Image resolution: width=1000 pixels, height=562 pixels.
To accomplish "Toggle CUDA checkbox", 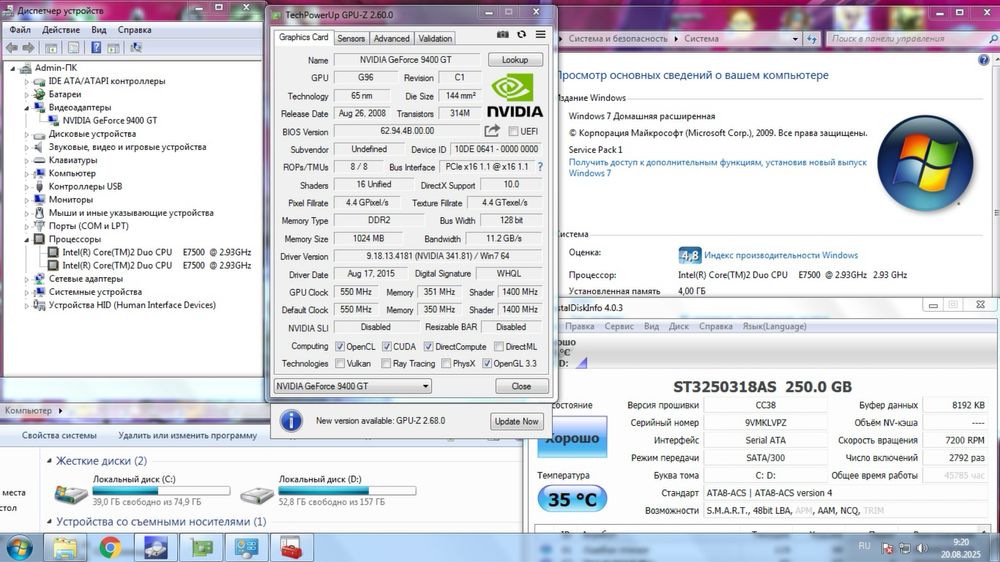I will [386, 346].
